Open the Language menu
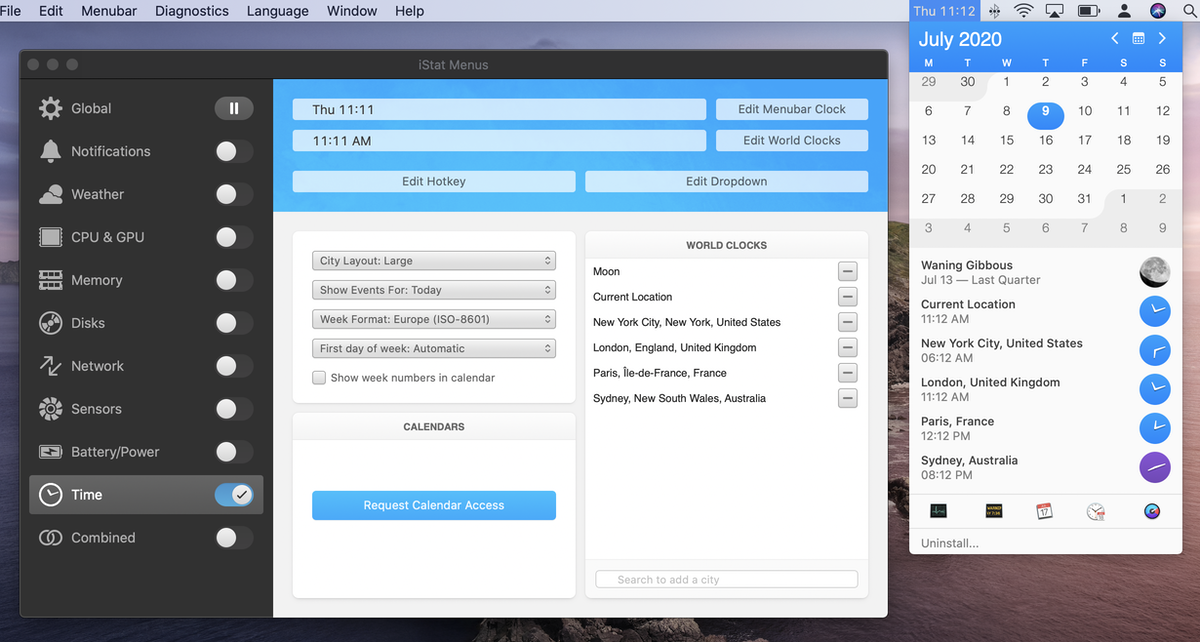This screenshot has width=1200, height=642. click(278, 11)
